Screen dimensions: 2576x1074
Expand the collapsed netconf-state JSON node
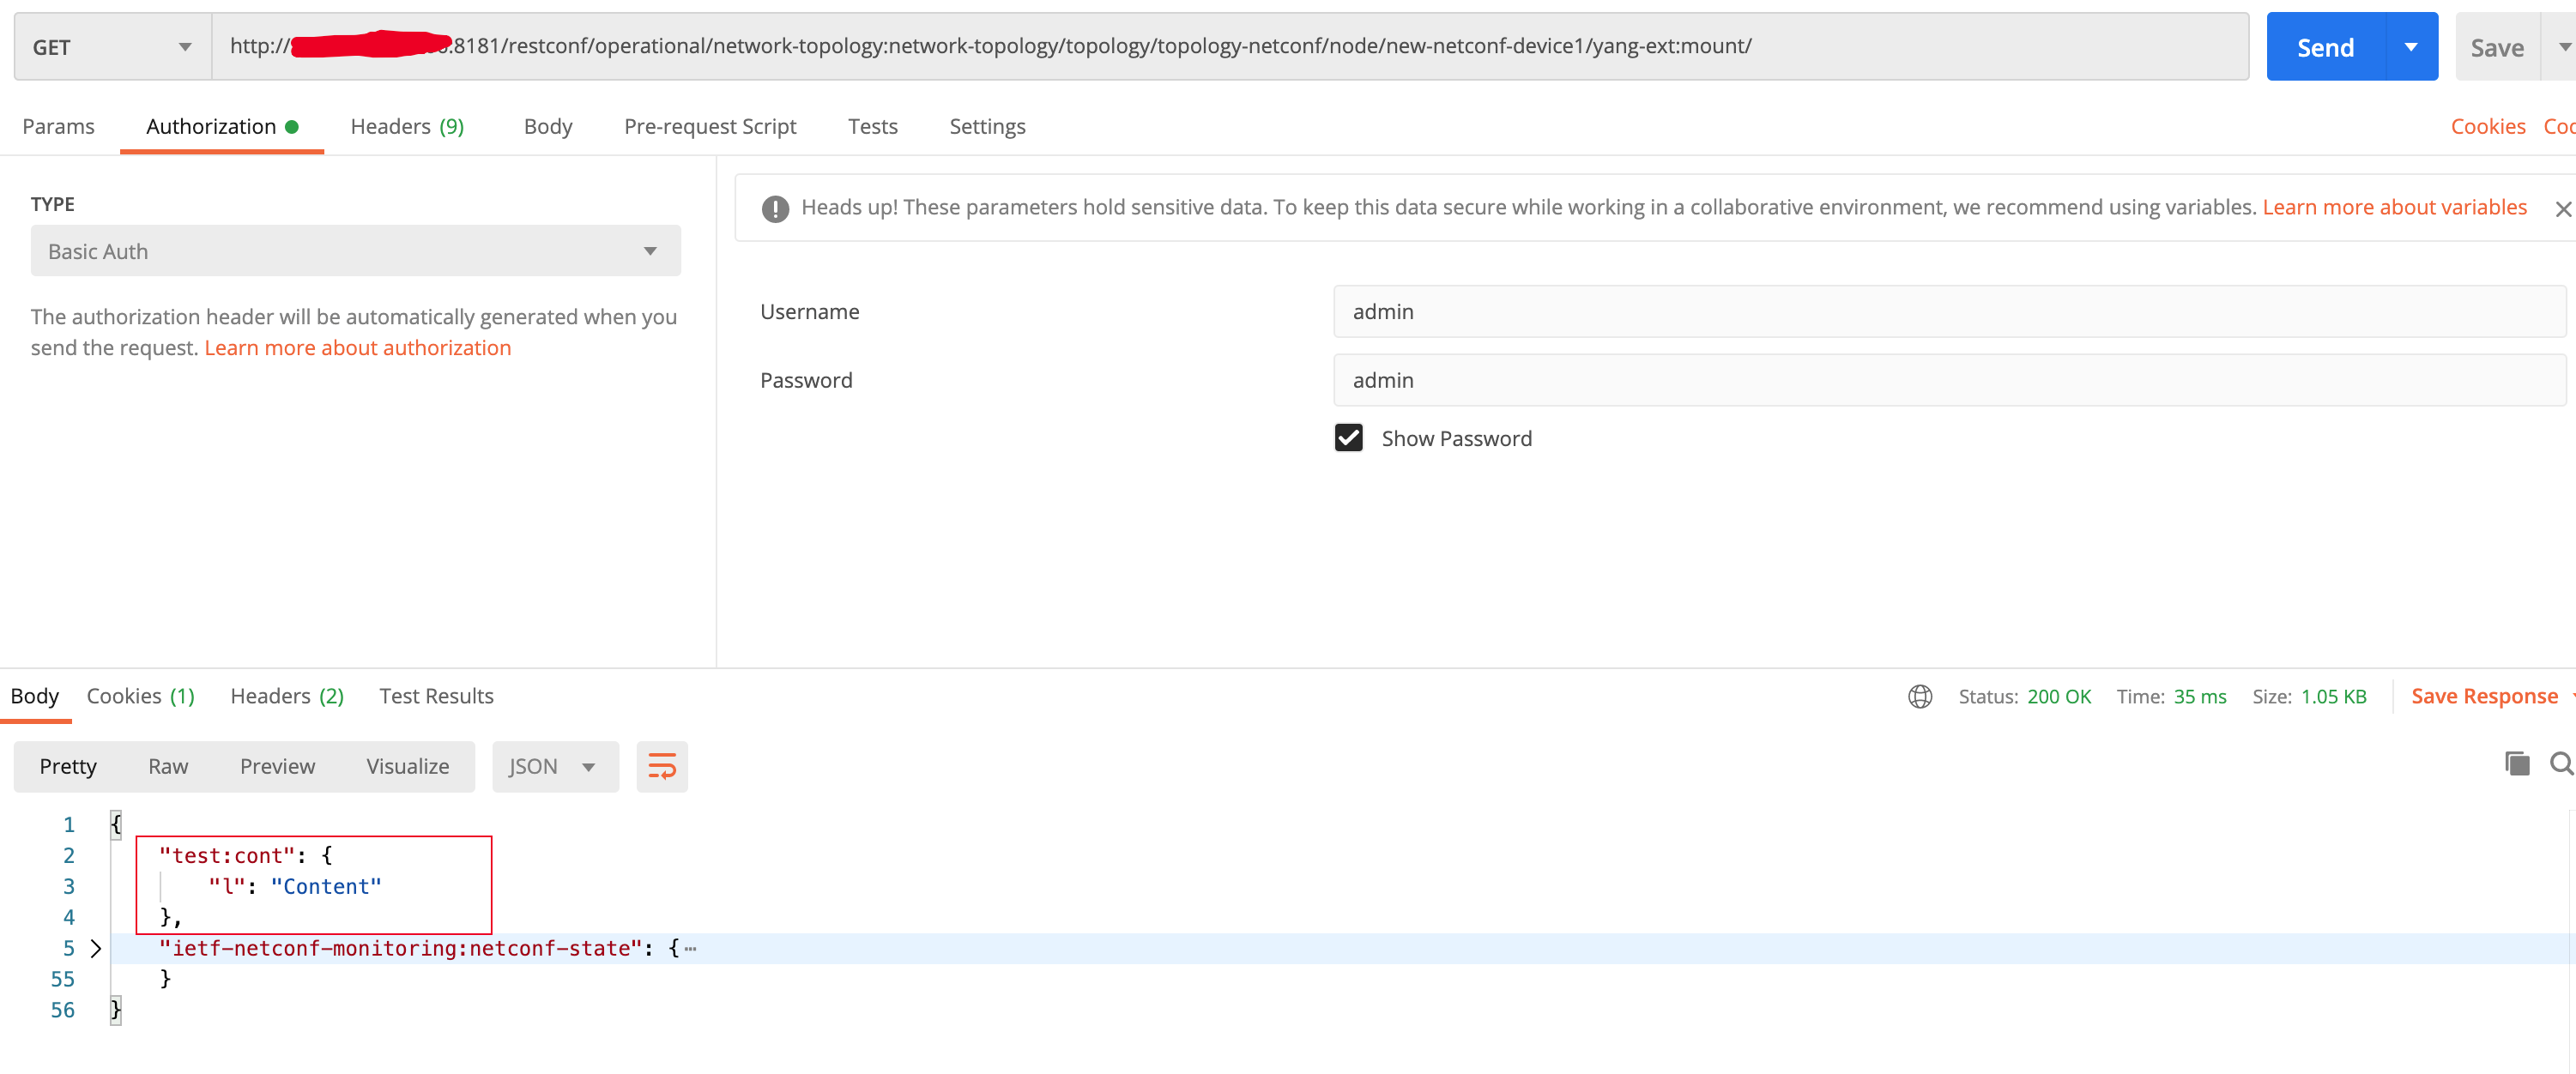pyautogui.click(x=96, y=948)
